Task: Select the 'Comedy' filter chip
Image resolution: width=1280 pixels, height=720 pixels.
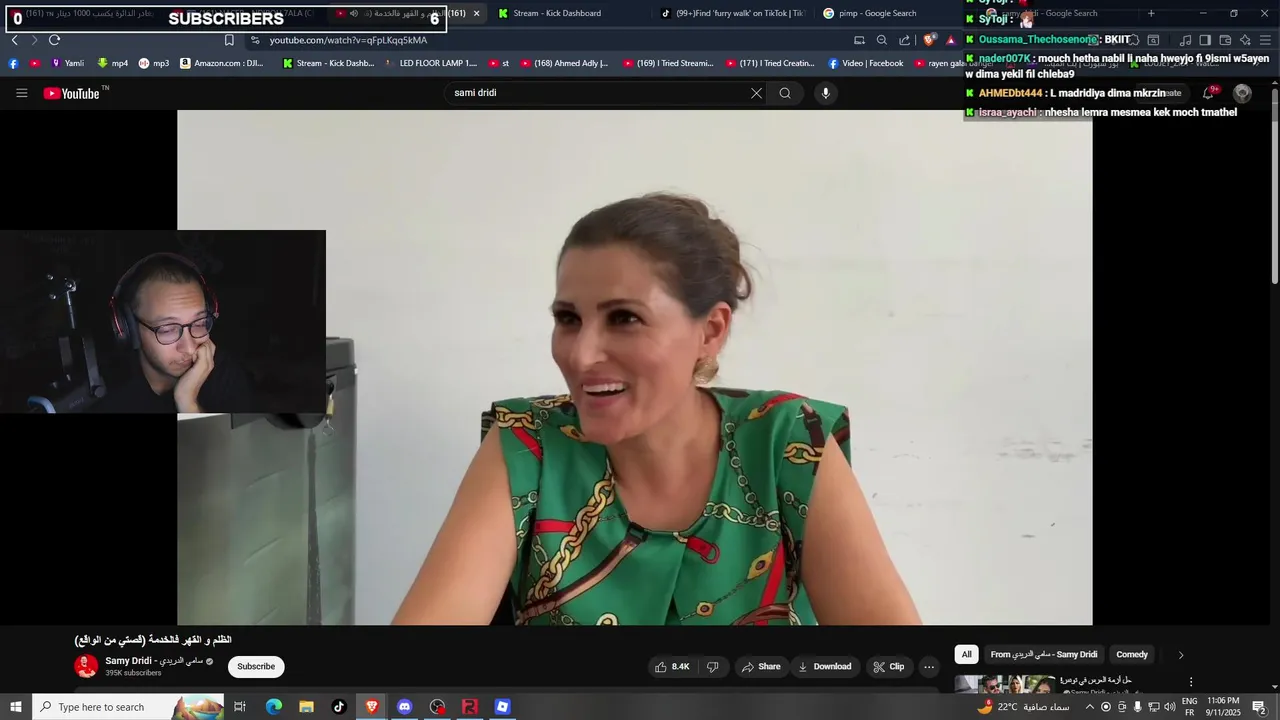Action: tap(1132, 655)
